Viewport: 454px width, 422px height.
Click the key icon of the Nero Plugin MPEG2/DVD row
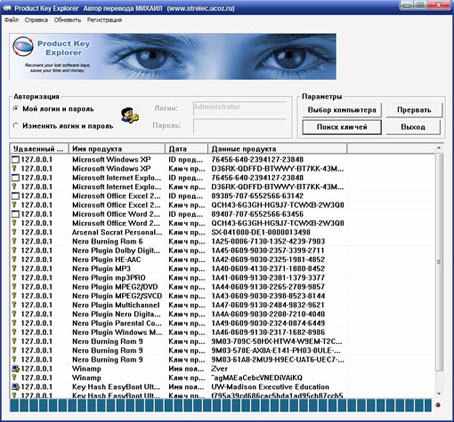click(x=14, y=287)
